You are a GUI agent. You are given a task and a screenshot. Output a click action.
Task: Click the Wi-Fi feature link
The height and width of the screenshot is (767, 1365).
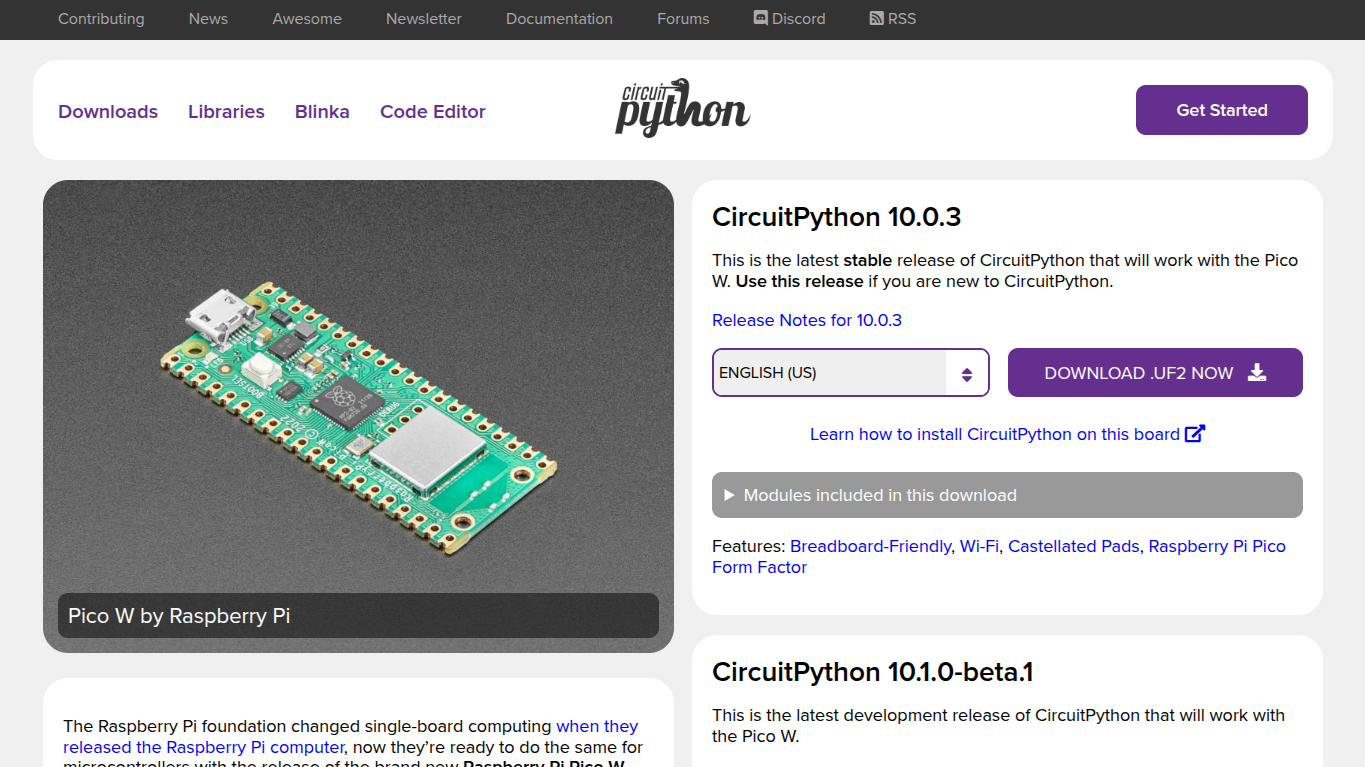(979, 546)
